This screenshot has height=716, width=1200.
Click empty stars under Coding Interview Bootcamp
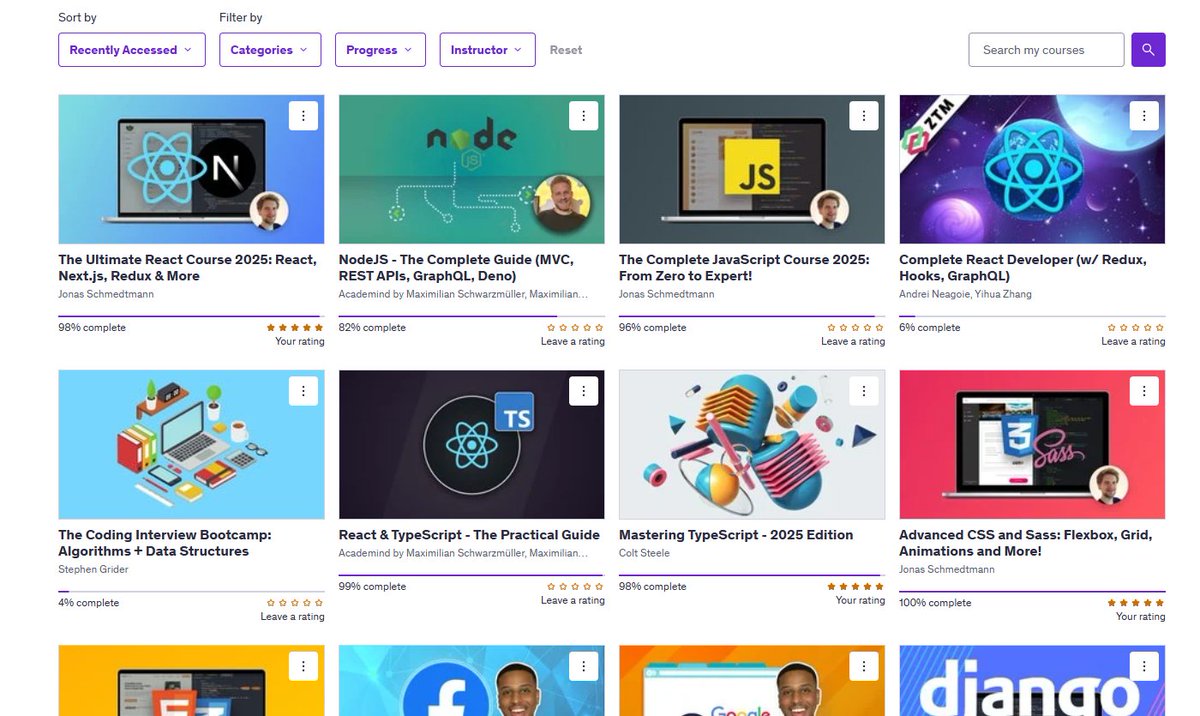295,602
